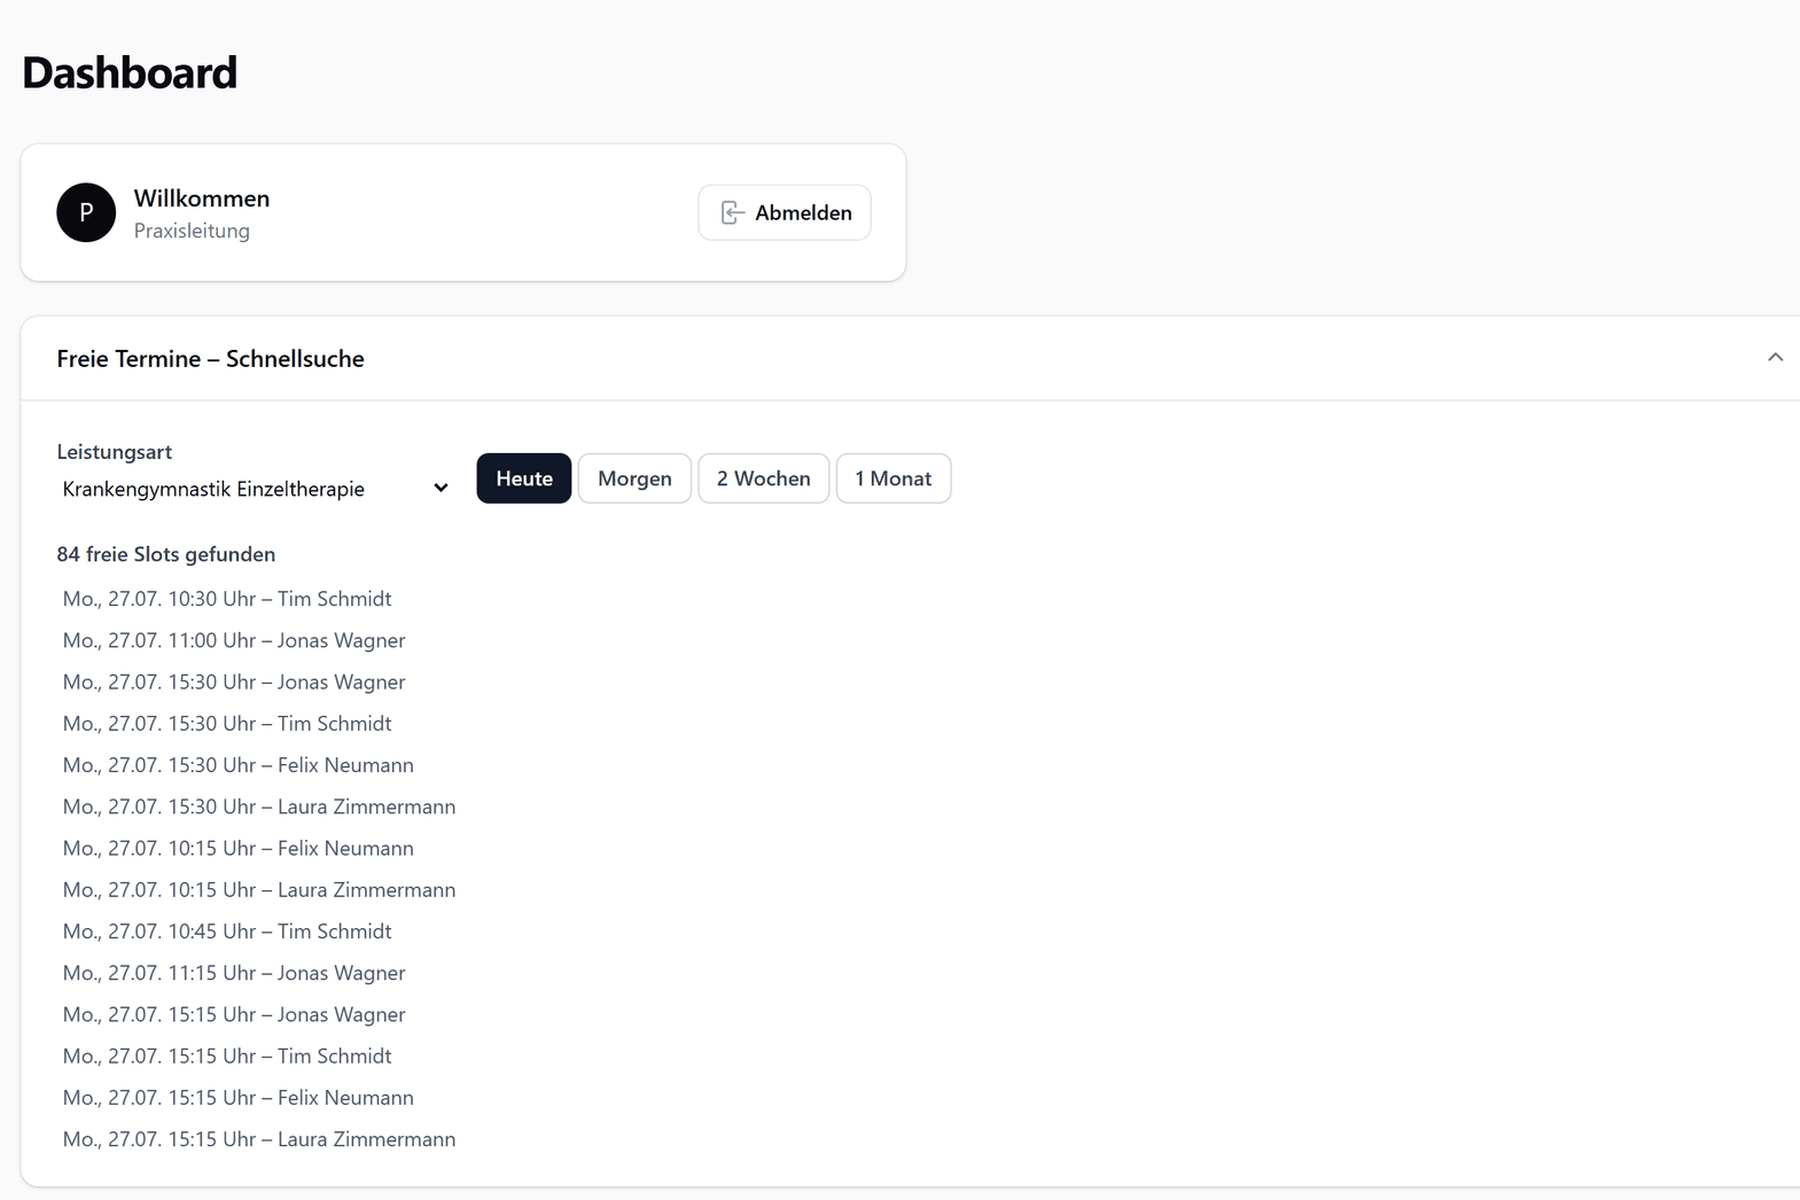Choose the 1 Monat filter
1800x1200 pixels.
pyautogui.click(x=893, y=478)
